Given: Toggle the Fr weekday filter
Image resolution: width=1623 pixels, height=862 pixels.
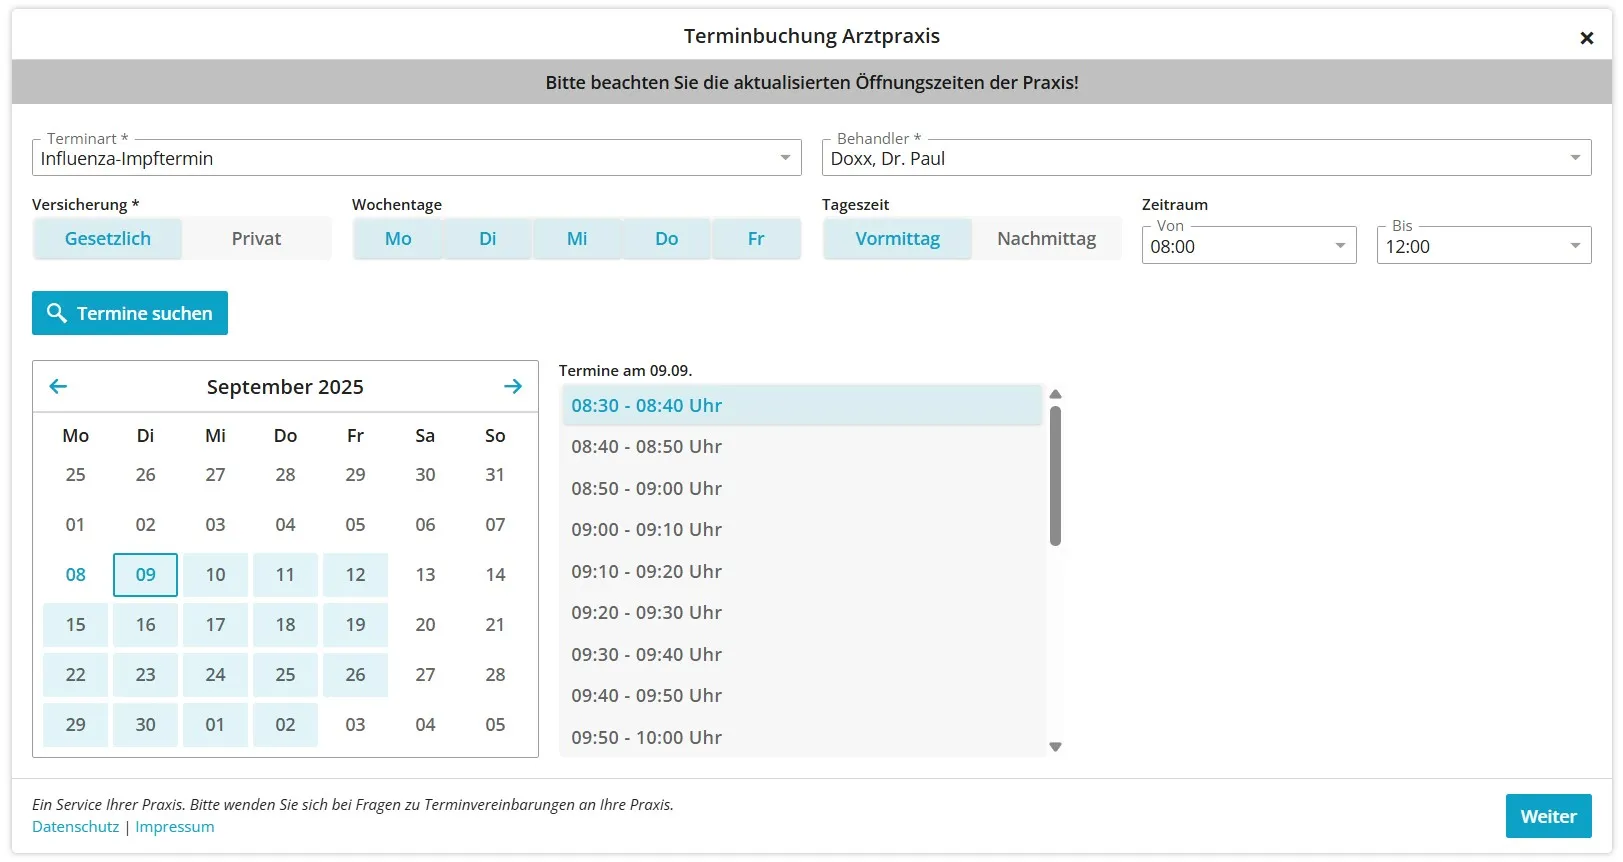Looking at the screenshot, I should tap(756, 239).
